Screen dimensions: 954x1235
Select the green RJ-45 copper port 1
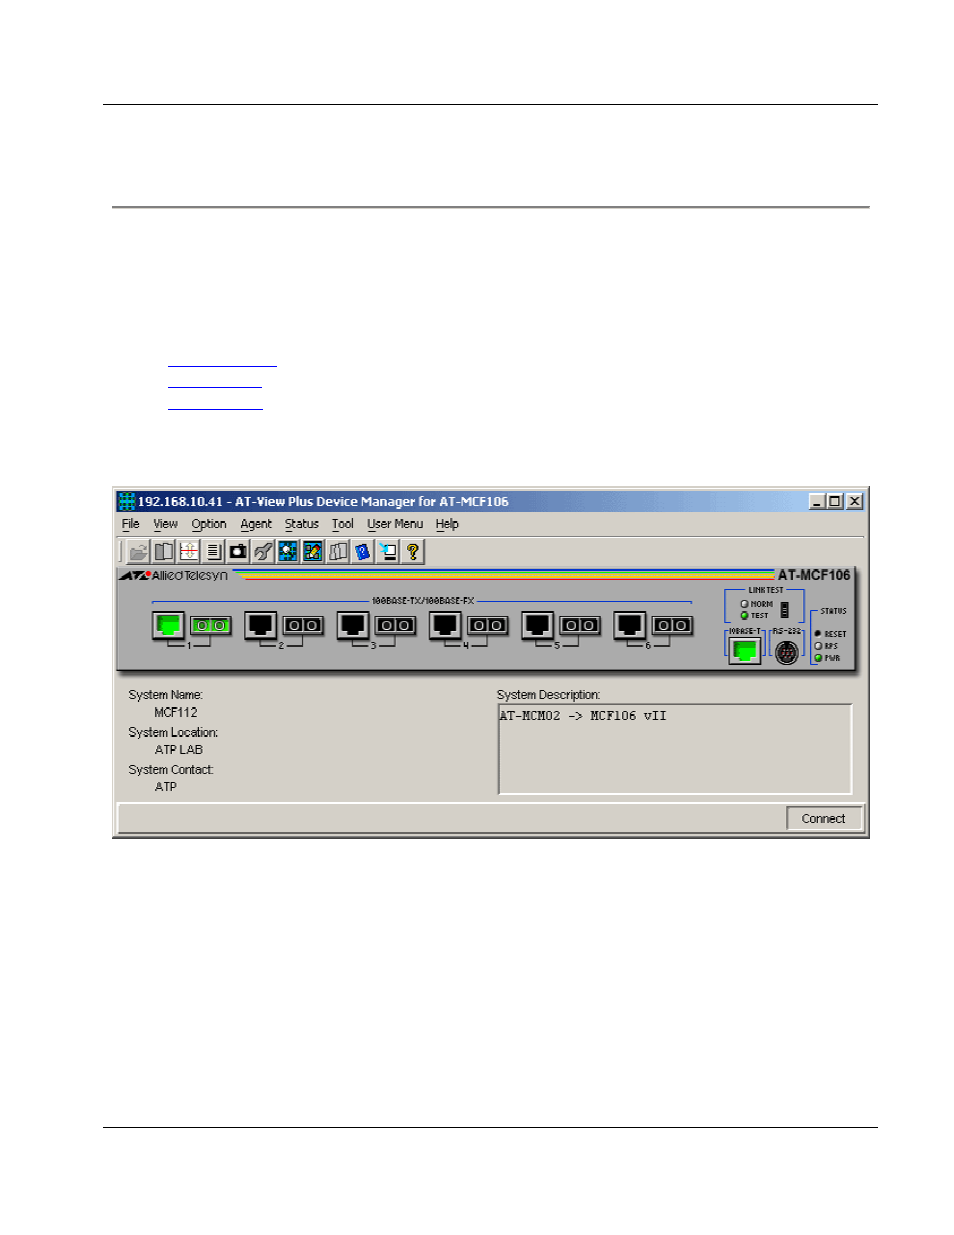(168, 625)
